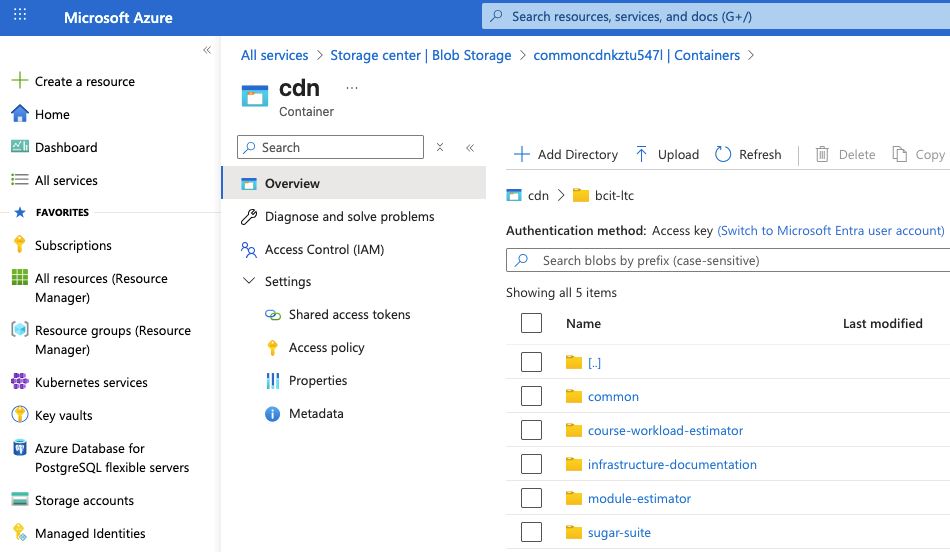950x552 pixels.
Task: Select the Overview menu item
Action: click(x=354, y=183)
